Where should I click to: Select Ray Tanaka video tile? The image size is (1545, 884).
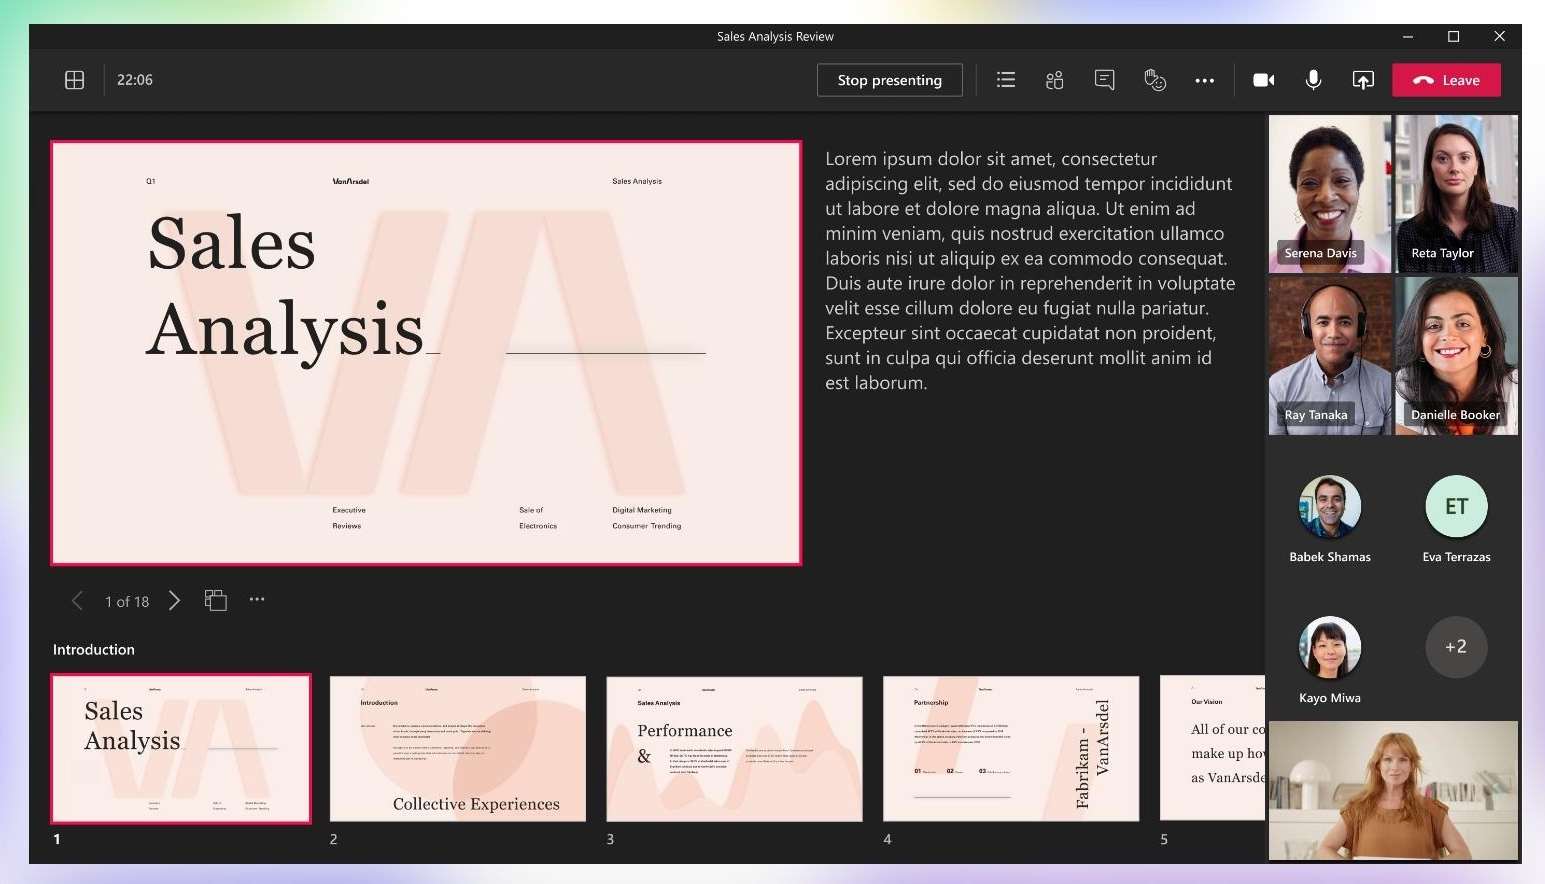pyautogui.click(x=1330, y=355)
